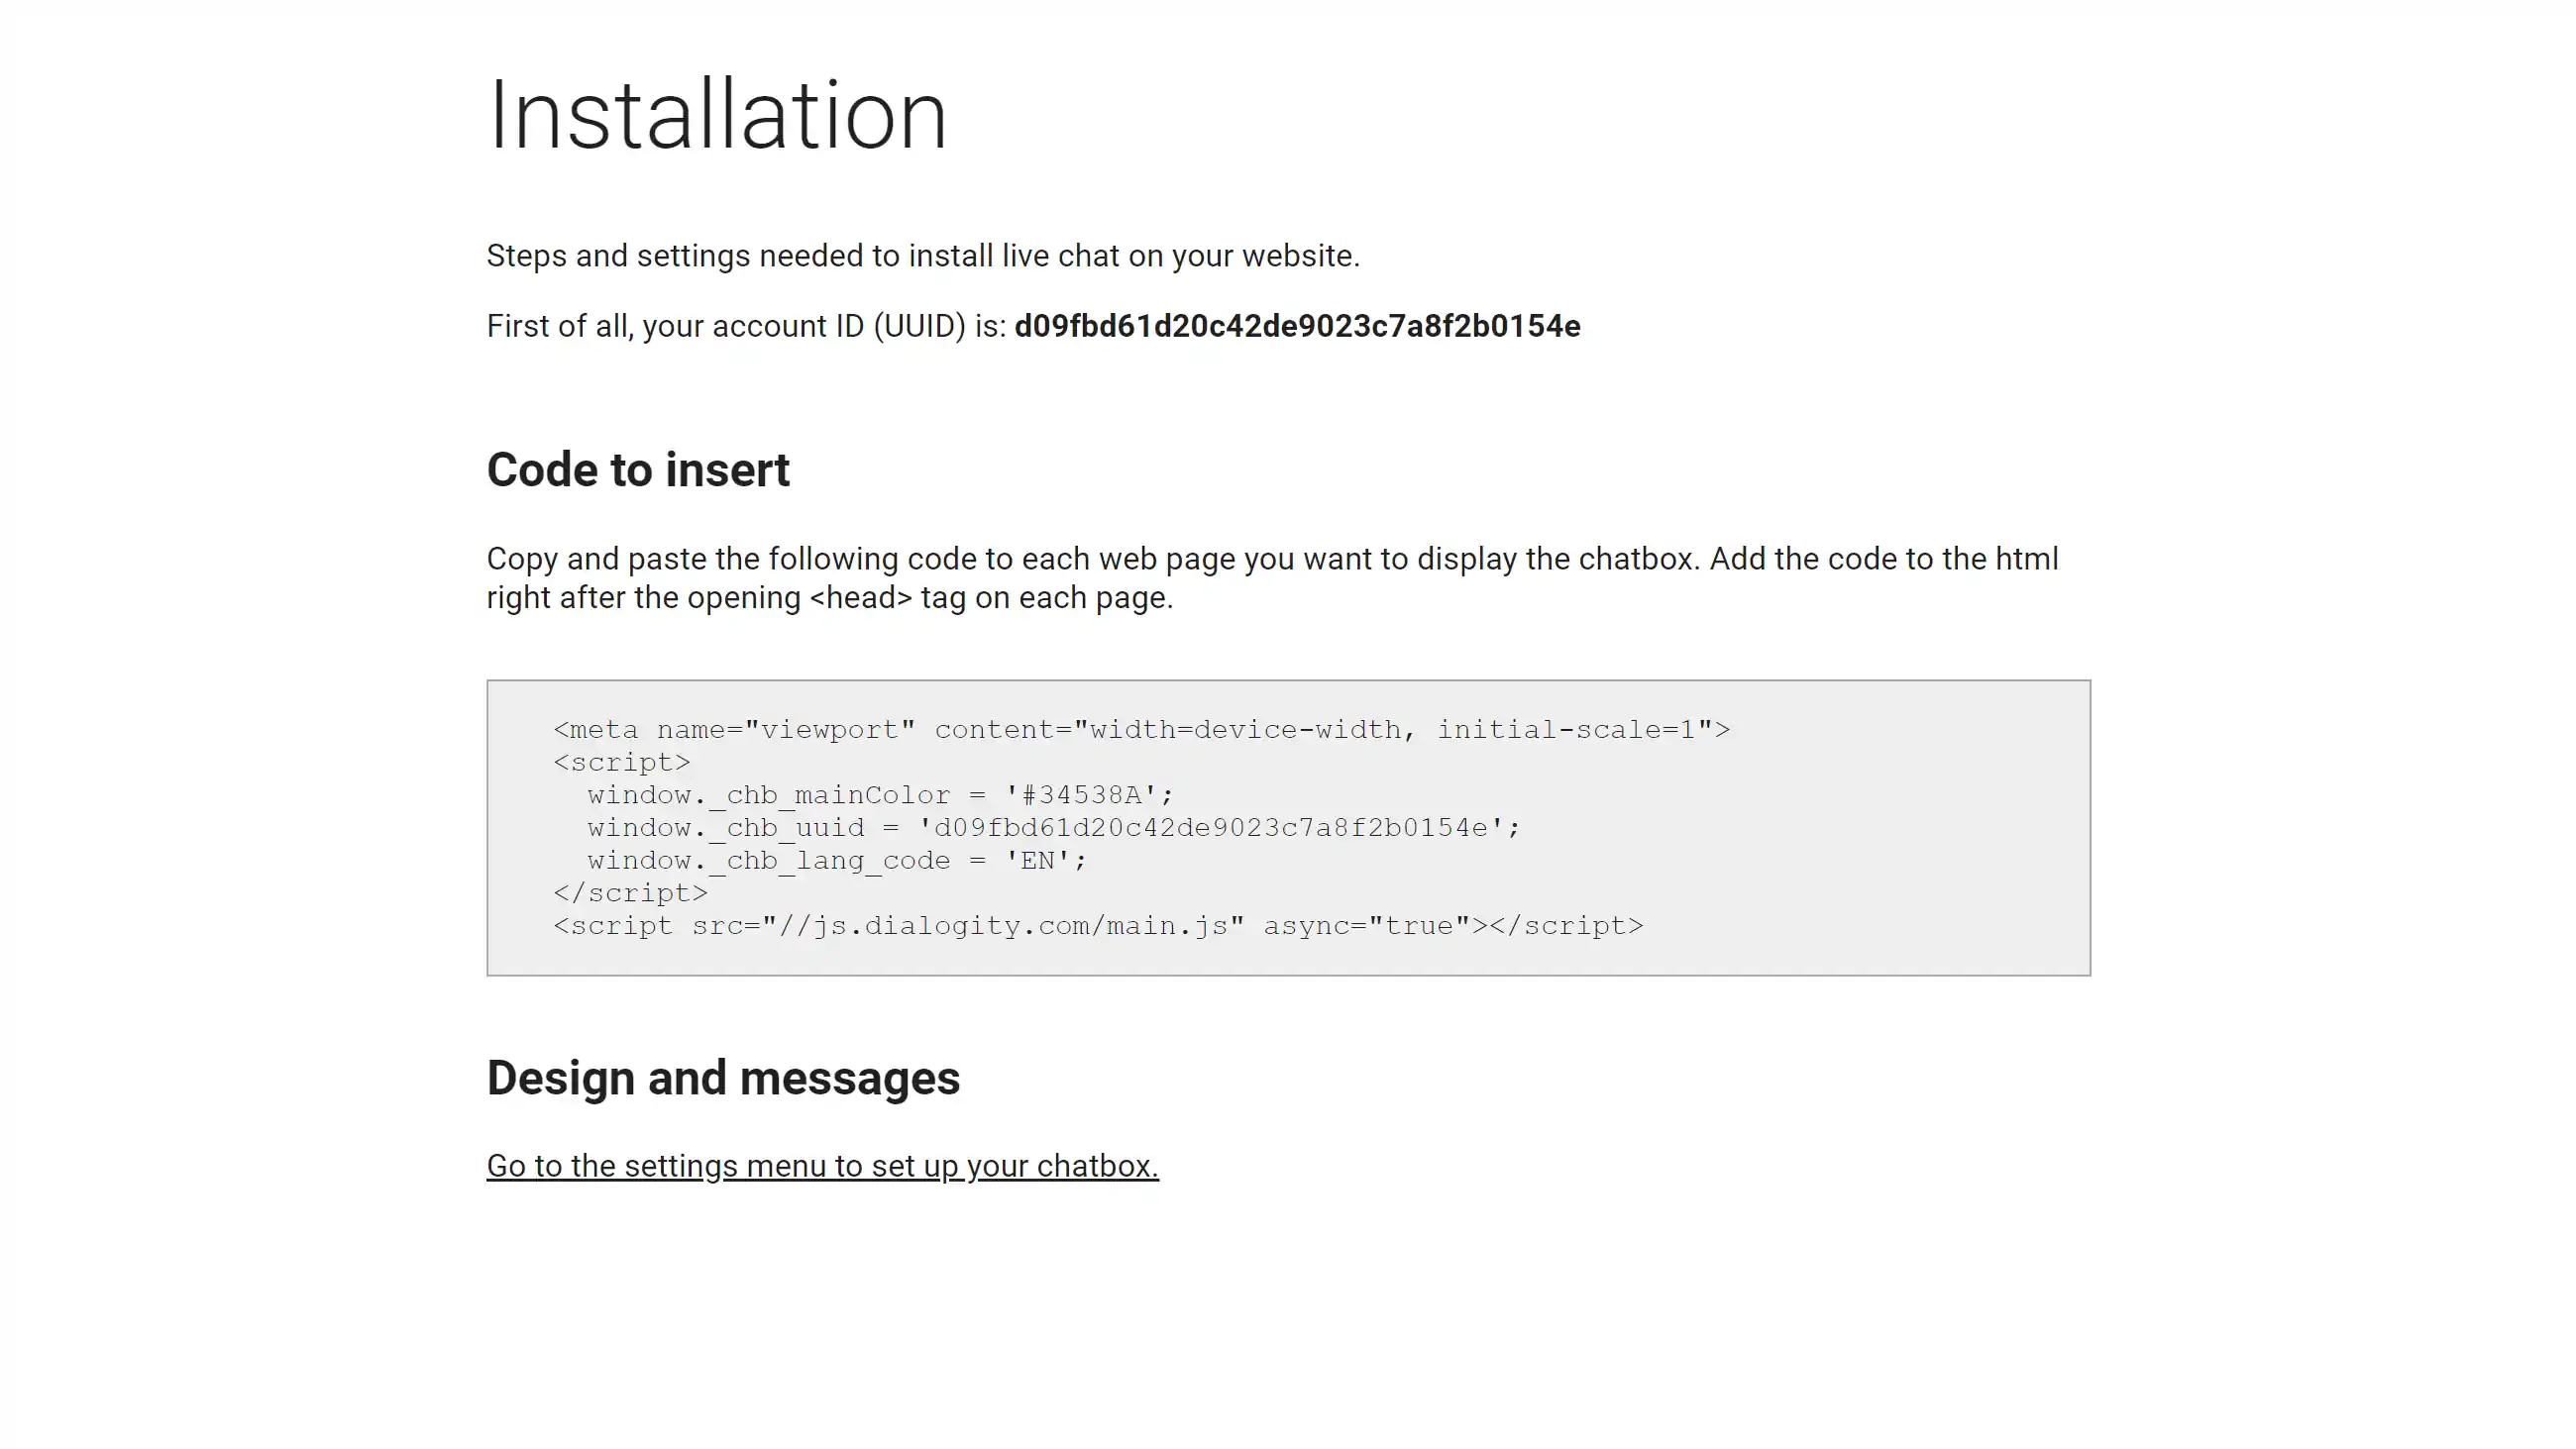The image size is (2576, 1449).
Task: Open the settings menu chatbox link
Action: pos(822,1166)
